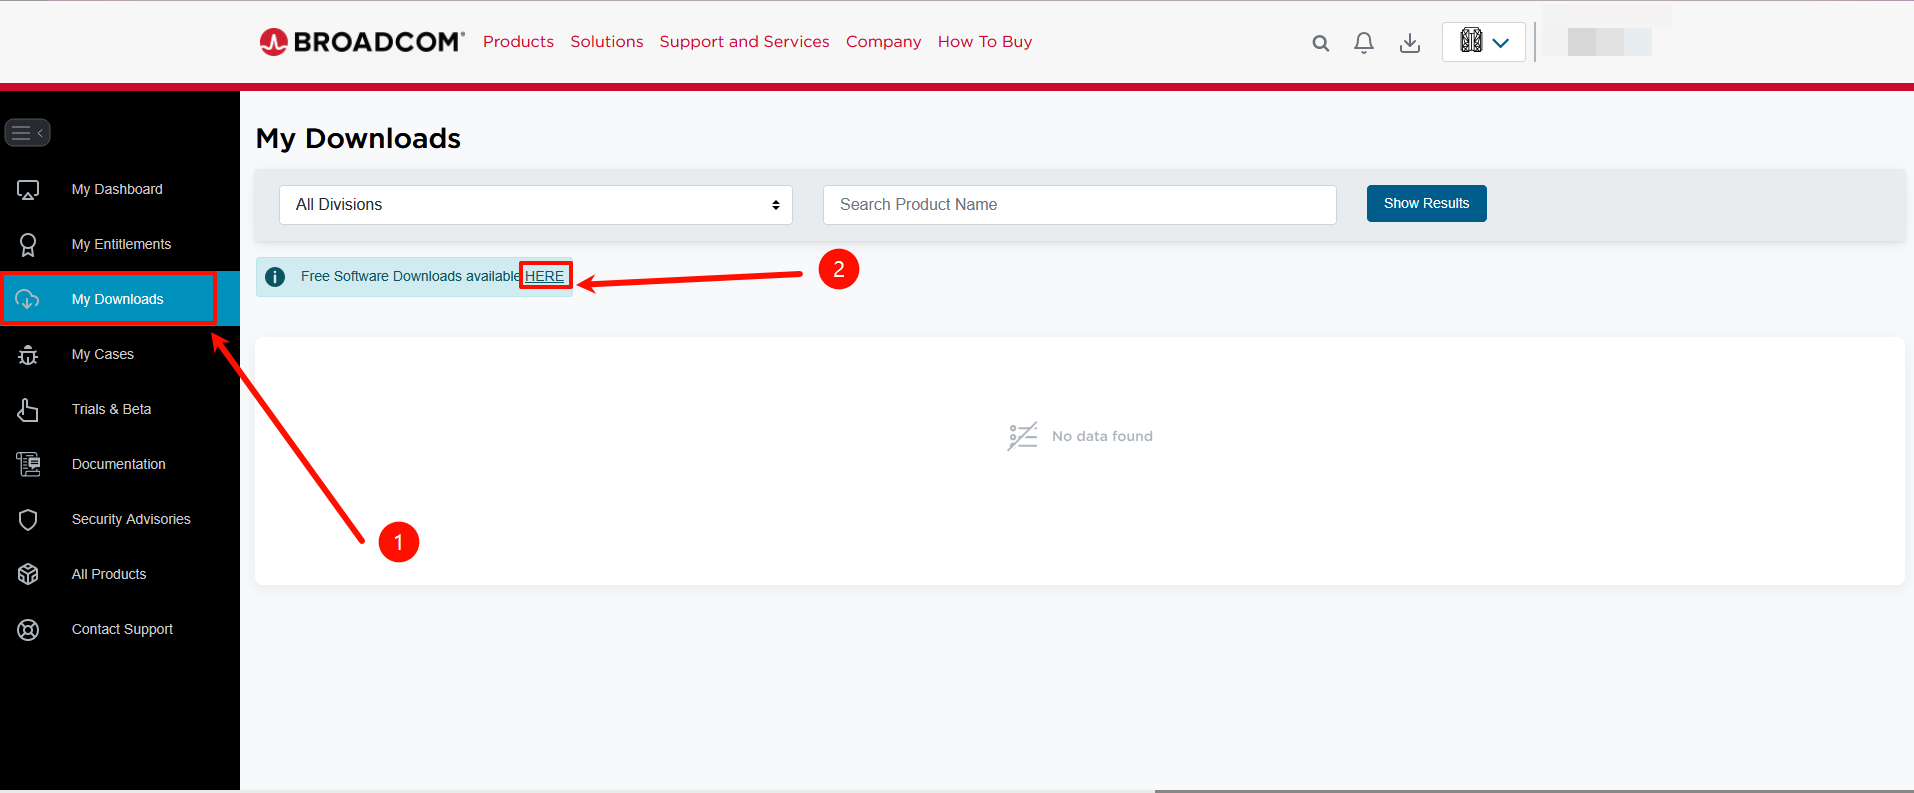
Task: Open My Dashboard in sidebar
Action: coord(117,189)
